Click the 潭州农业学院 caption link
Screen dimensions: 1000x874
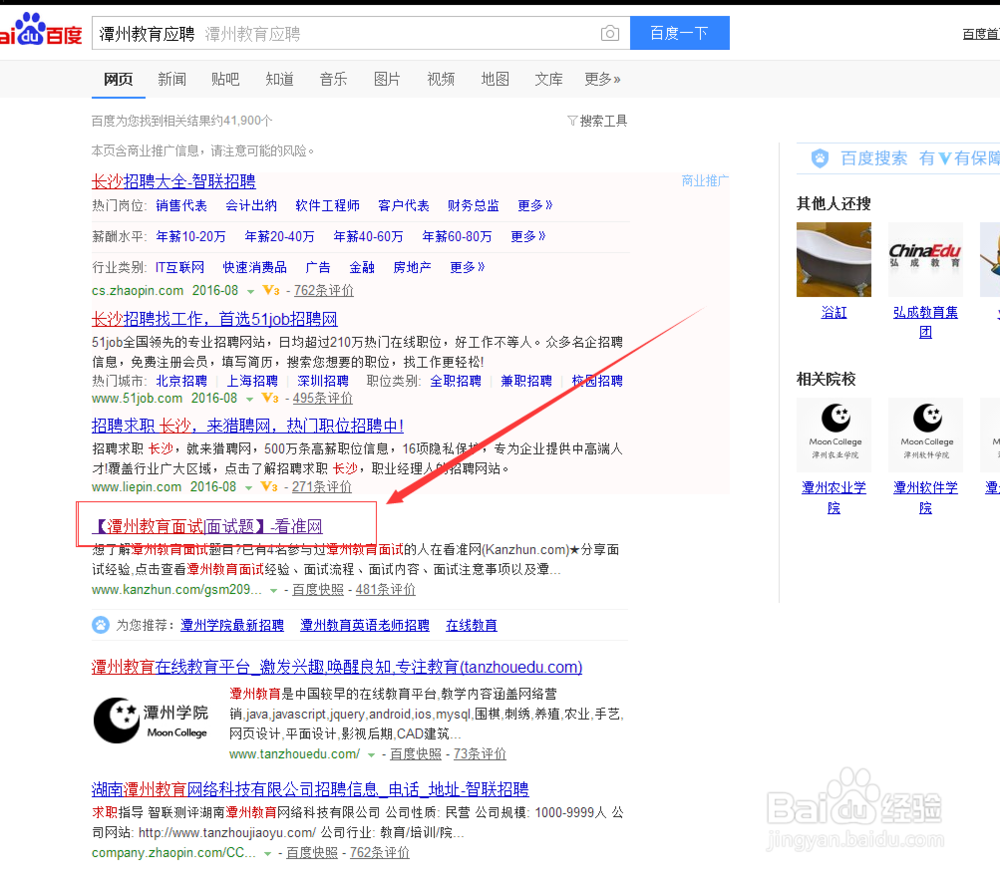click(834, 498)
